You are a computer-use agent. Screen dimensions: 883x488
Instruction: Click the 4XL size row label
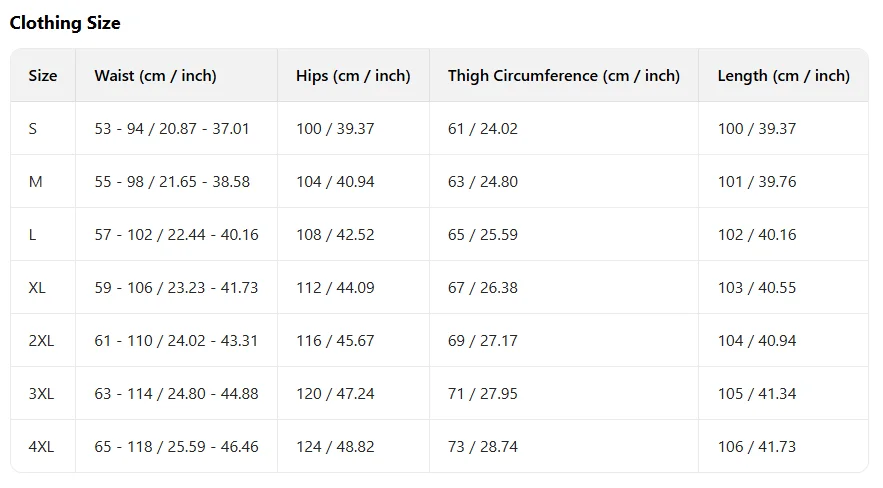tap(41, 447)
